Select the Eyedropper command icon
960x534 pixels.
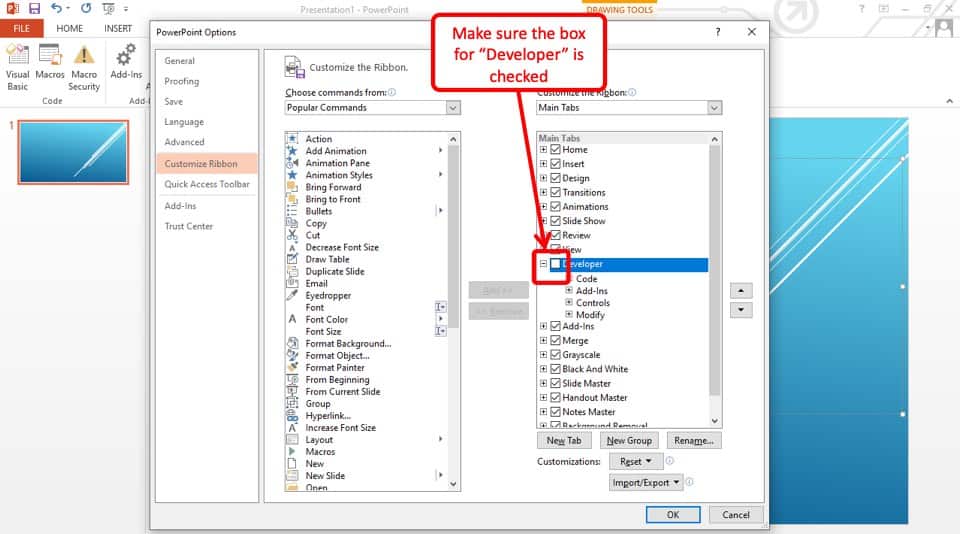(292, 295)
